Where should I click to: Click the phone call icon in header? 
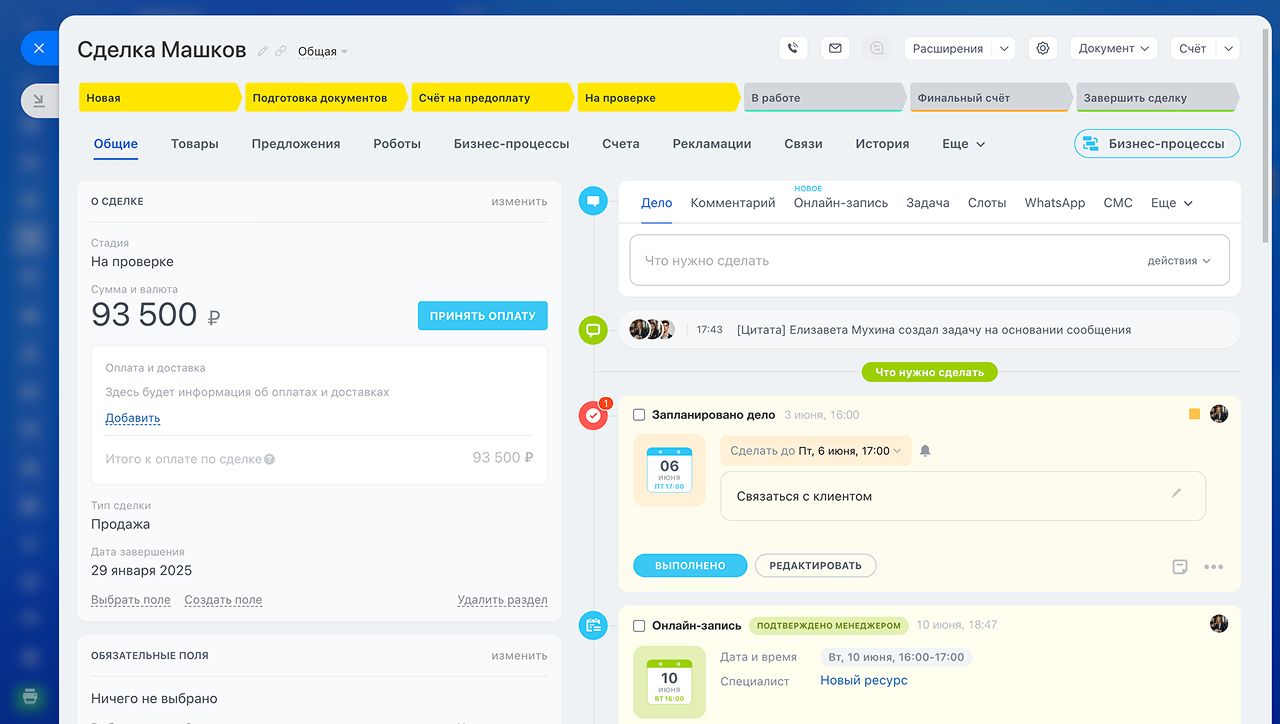tap(793, 48)
